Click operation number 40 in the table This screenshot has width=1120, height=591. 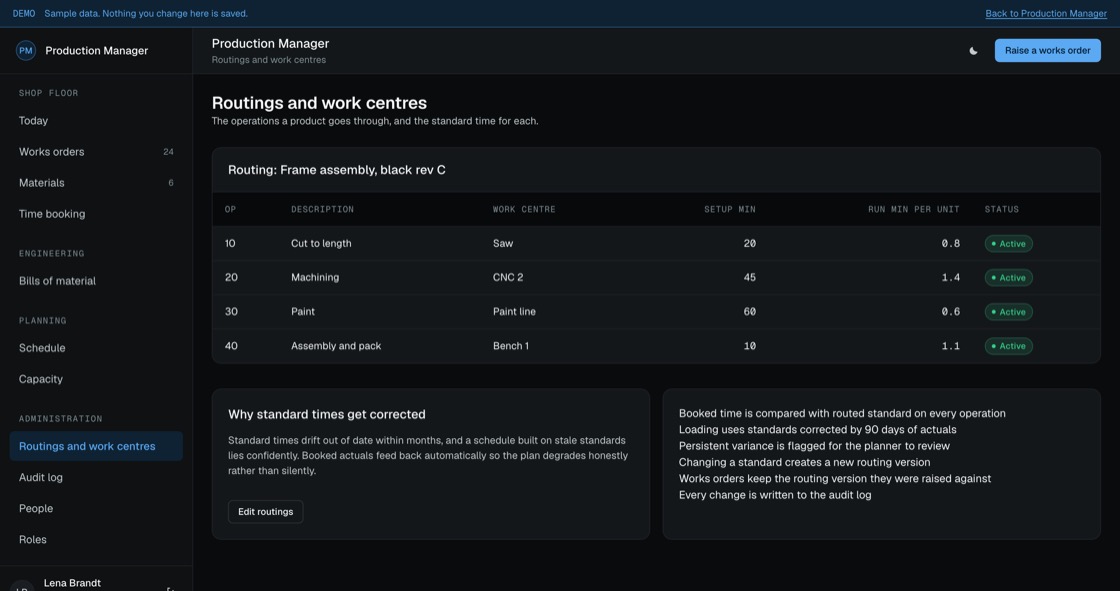(x=231, y=346)
